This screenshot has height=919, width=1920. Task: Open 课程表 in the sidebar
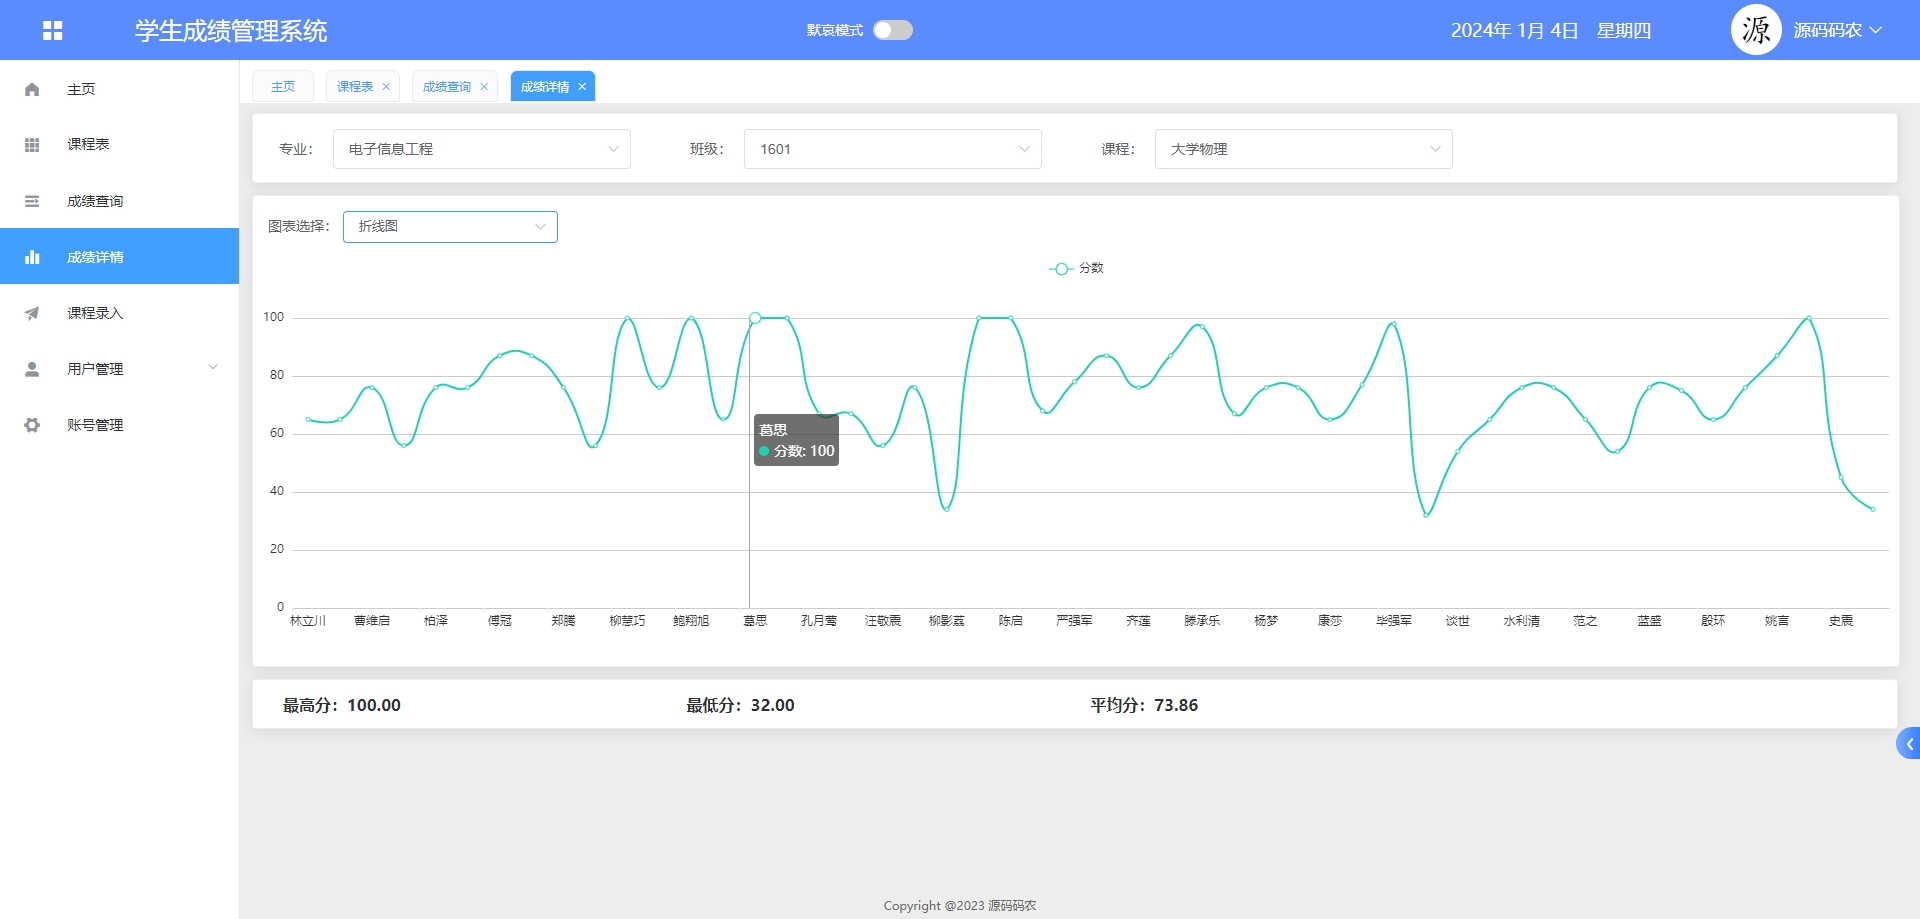(119, 145)
